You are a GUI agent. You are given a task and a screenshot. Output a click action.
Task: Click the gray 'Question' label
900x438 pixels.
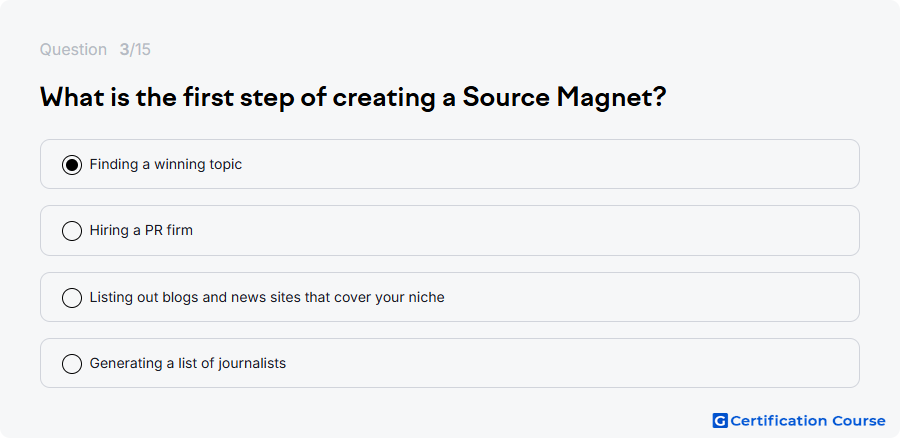[x=73, y=50]
